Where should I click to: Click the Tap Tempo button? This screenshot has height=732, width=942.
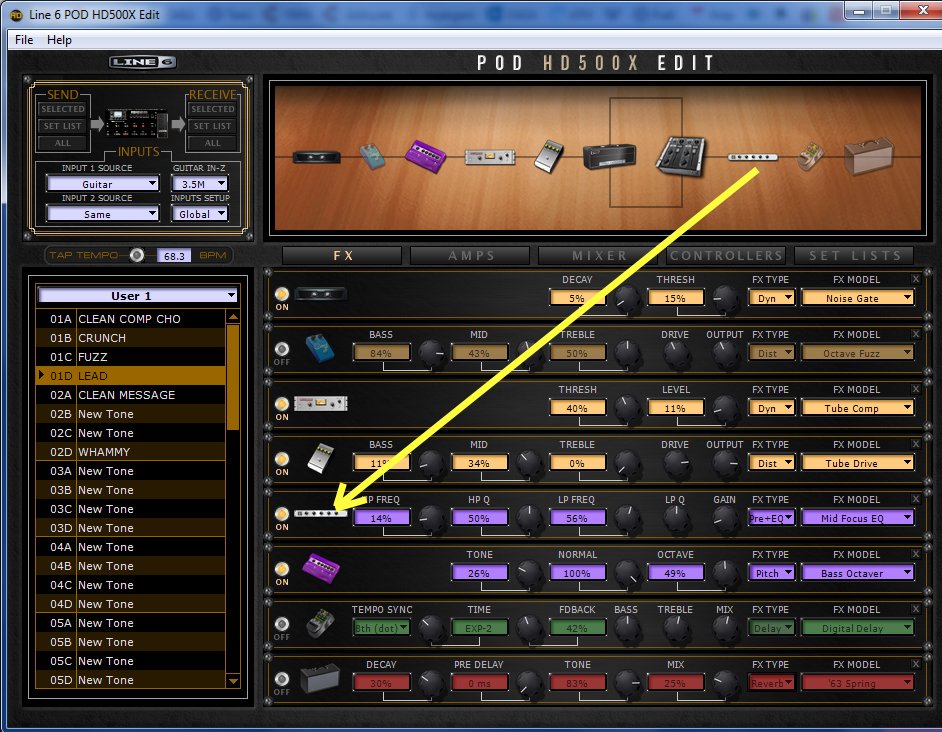[137, 255]
